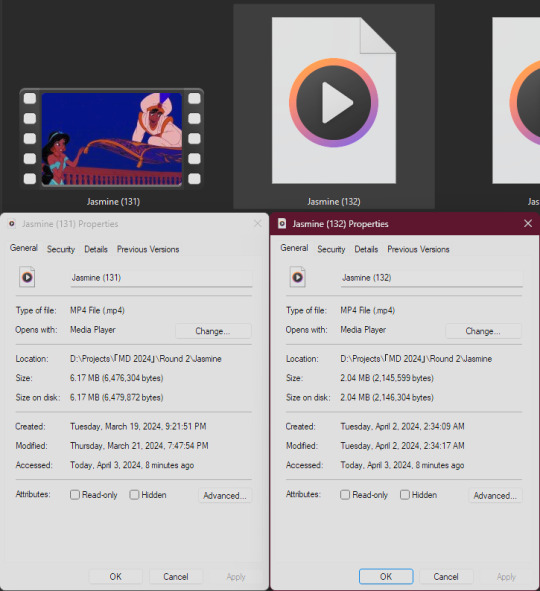This screenshot has width=540, height=591.
Task: Click size value 6.17 MB (6,476,304 bytes)
Action: (x=116, y=378)
